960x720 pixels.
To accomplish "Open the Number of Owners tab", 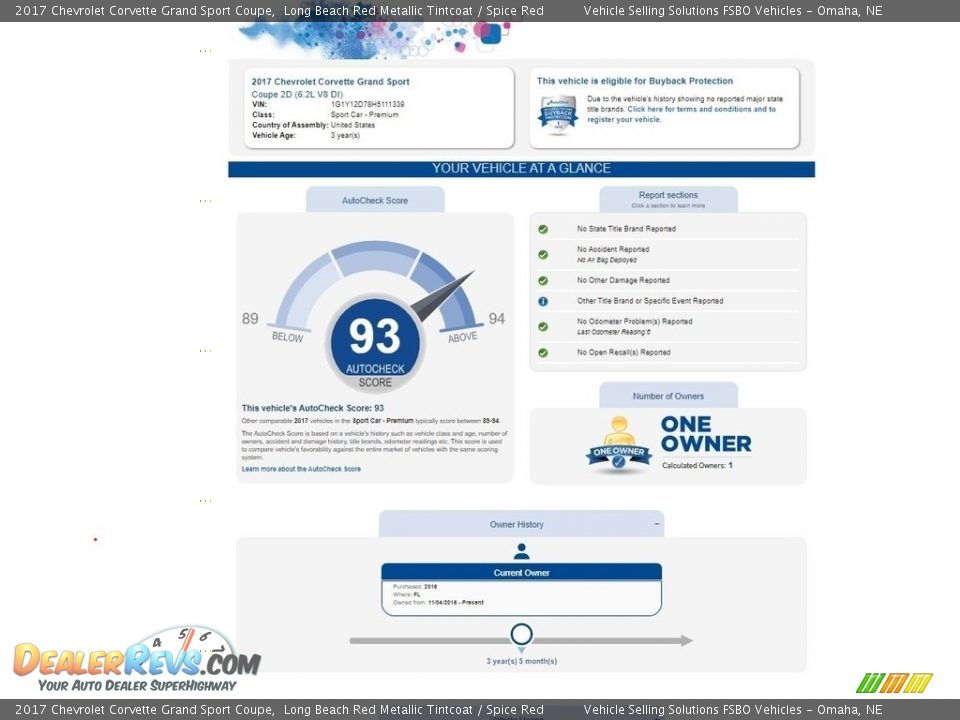I will (x=668, y=396).
